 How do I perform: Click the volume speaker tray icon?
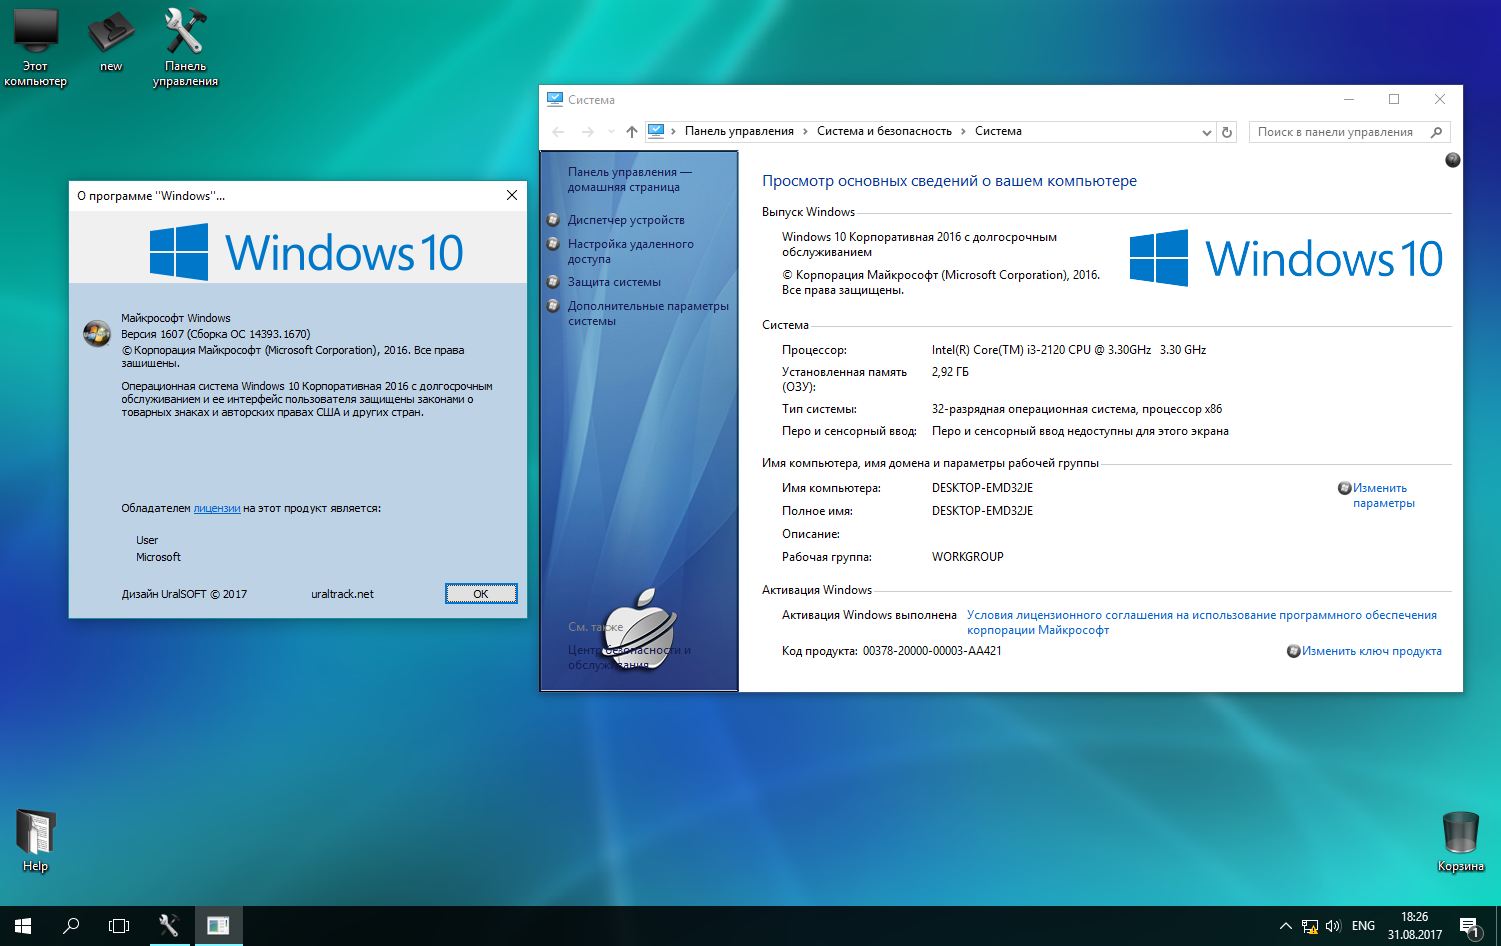pos(1332,926)
